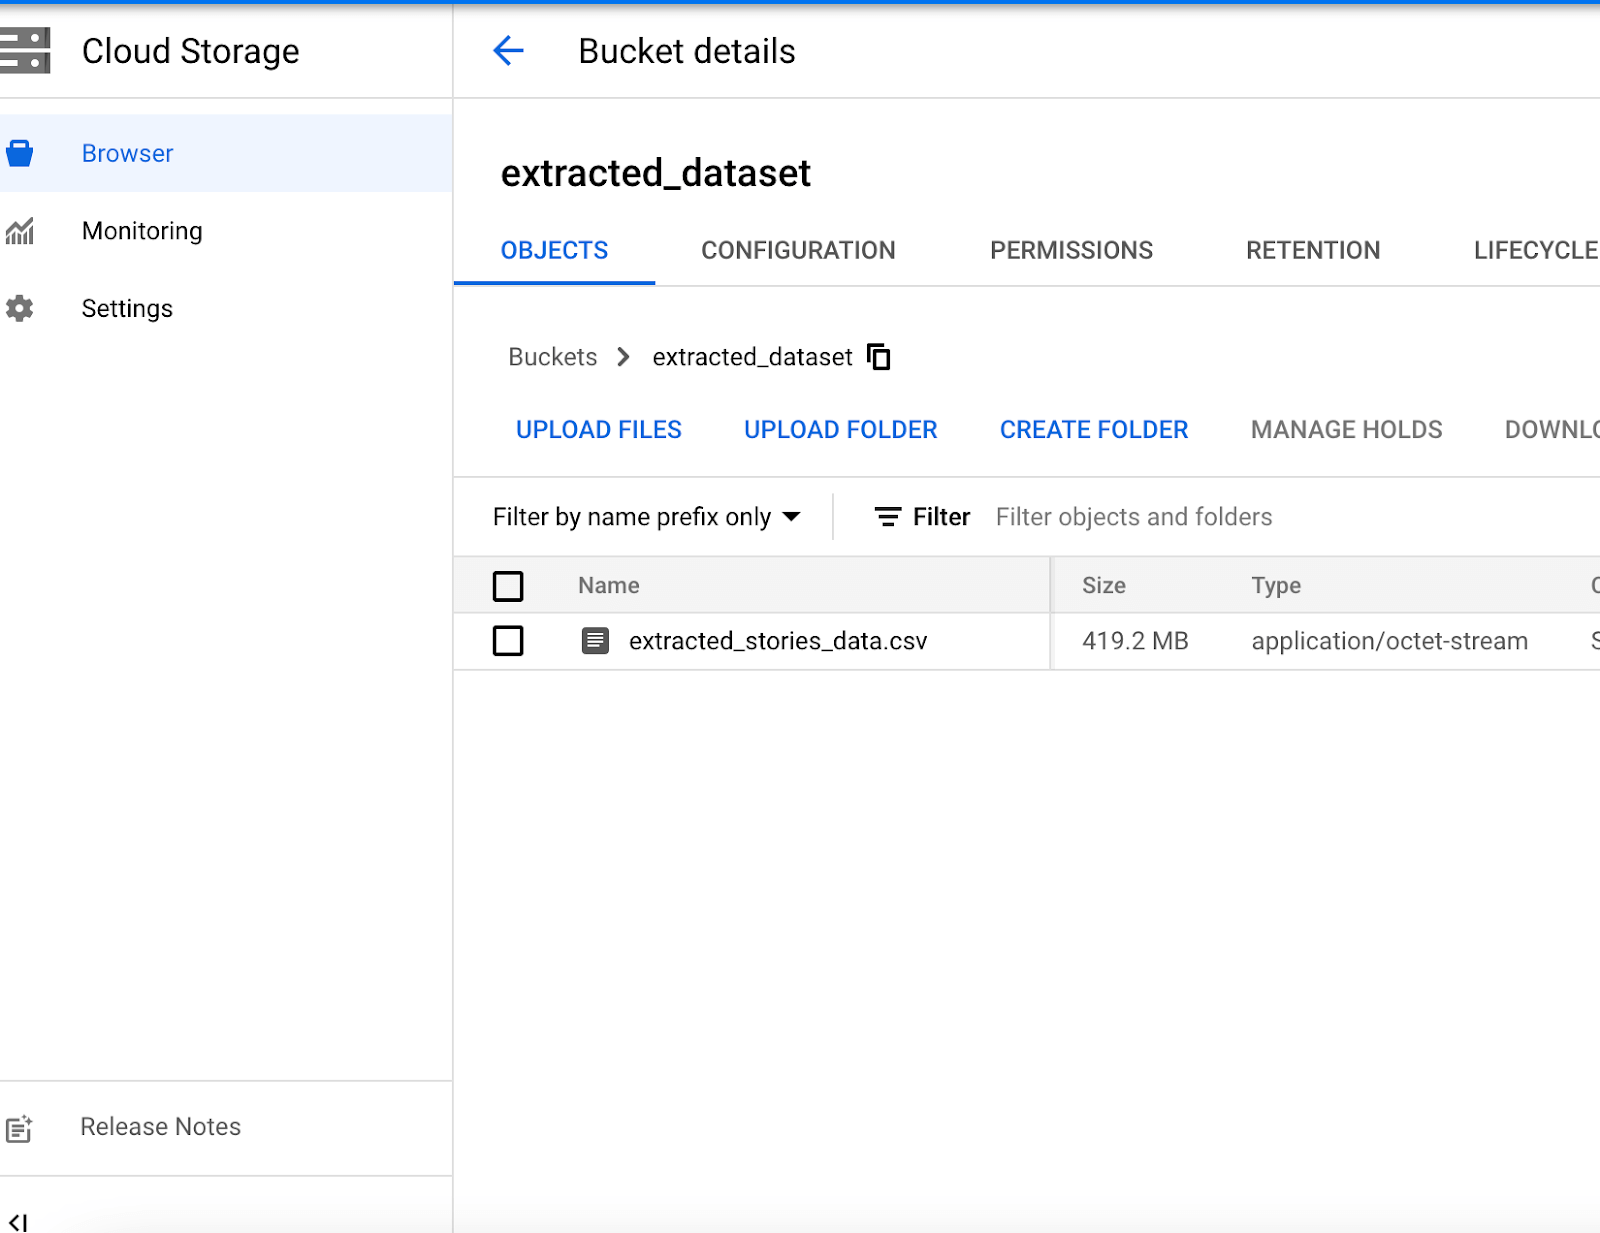The width and height of the screenshot is (1600, 1233).
Task: Click the Monitoring chart icon
Action: [20, 231]
